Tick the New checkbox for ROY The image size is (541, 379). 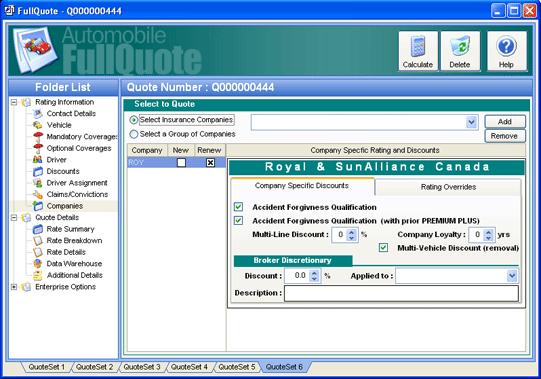tap(181, 163)
